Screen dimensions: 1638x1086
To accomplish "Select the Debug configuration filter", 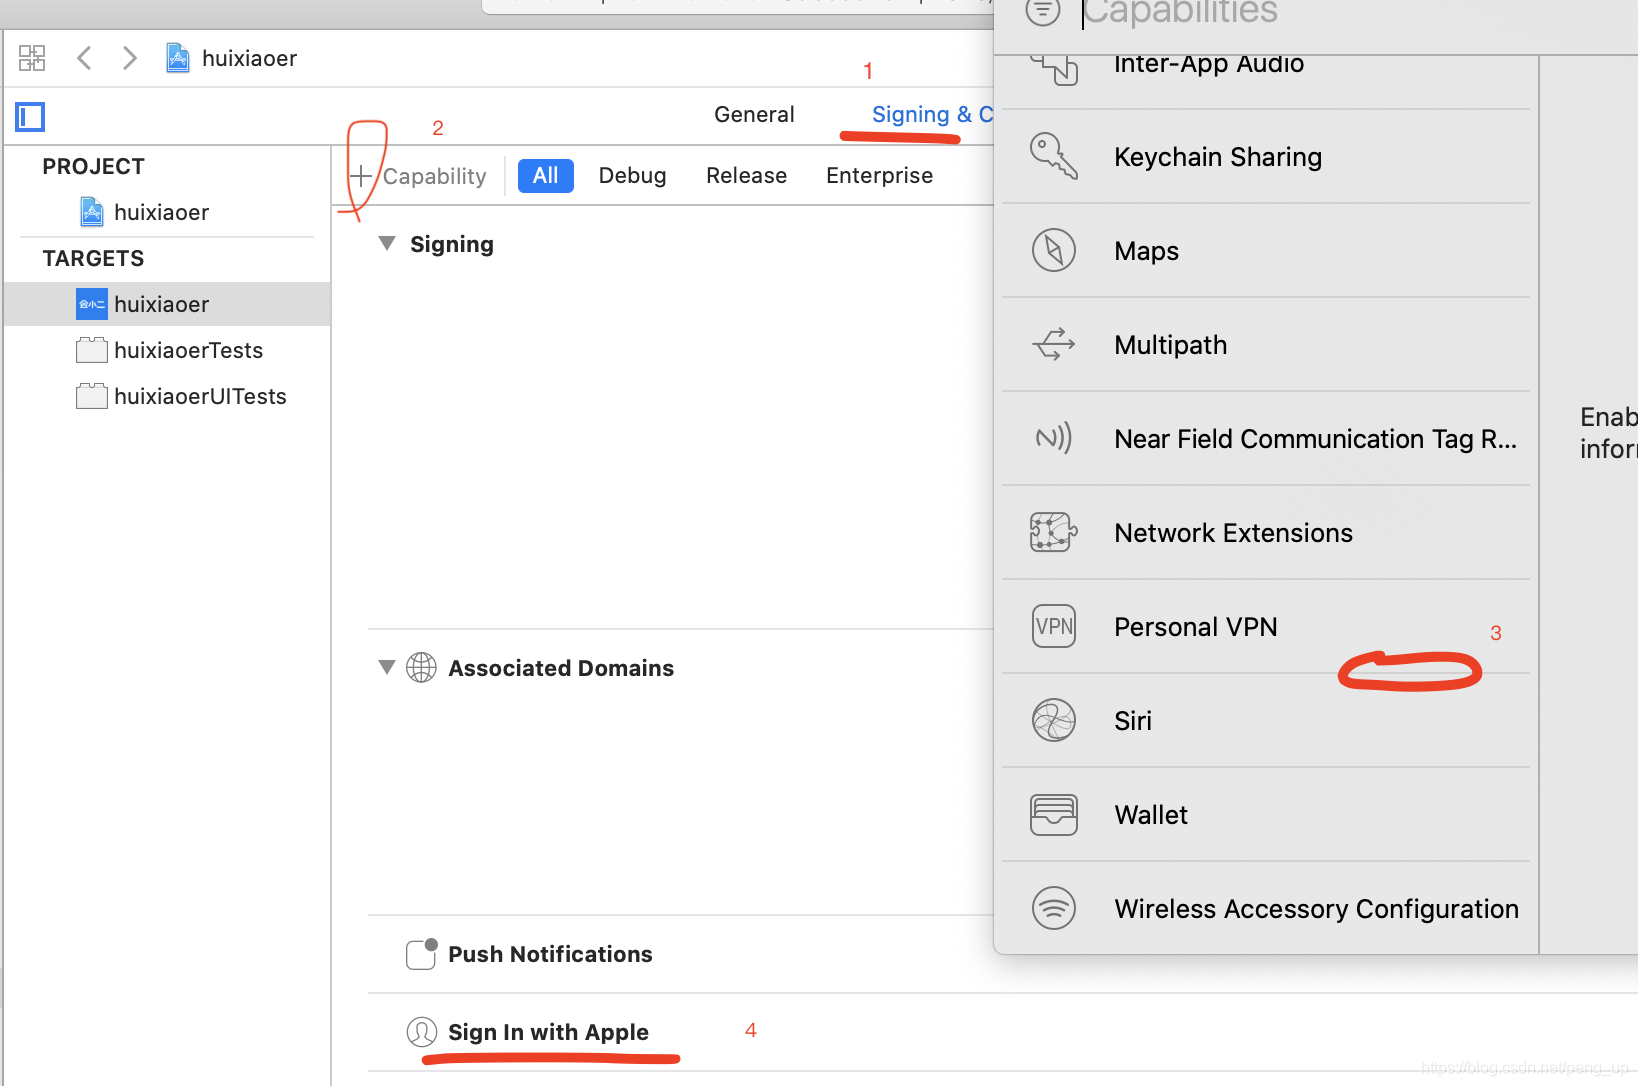I will click(632, 176).
